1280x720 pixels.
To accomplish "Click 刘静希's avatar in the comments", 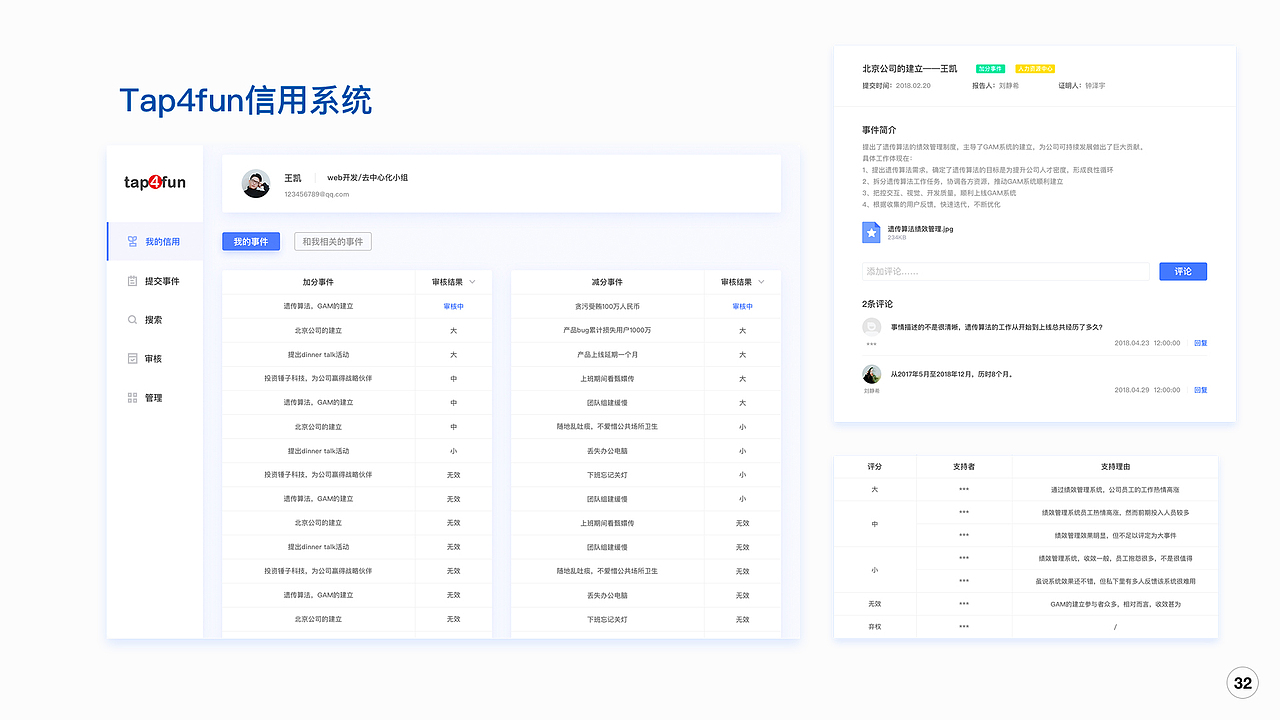I will (871, 374).
